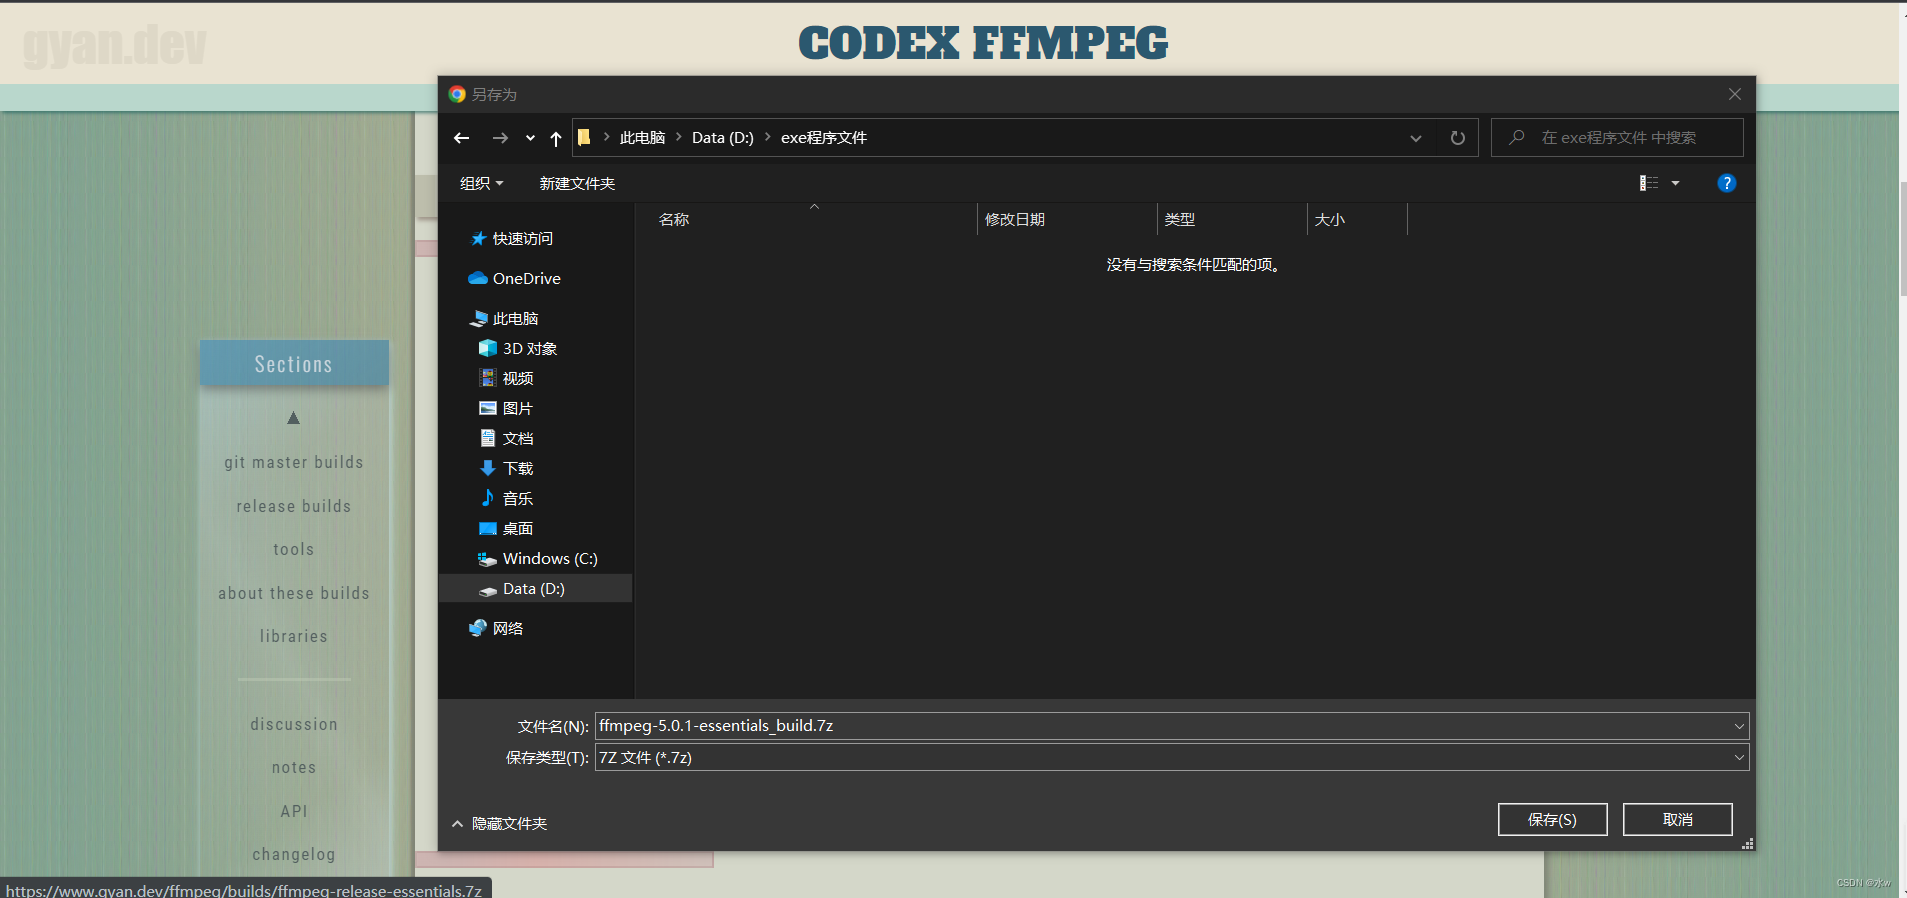Sort by the 修改日期 column header
The image size is (1907, 898).
1067,219
